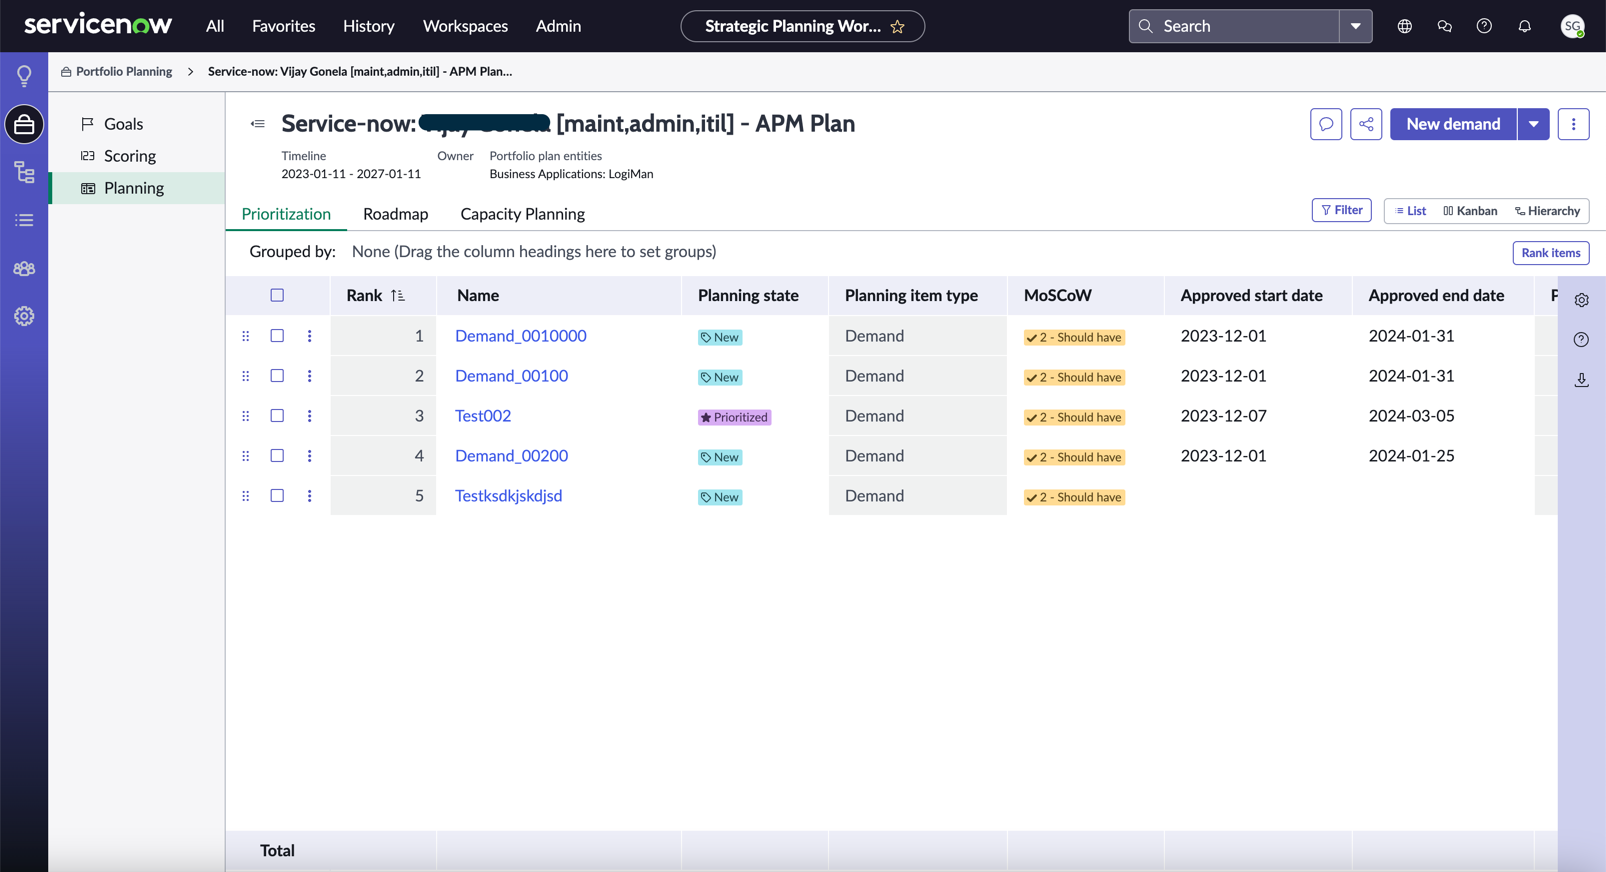Click the MoSCoW column header
1606x872 pixels.
(x=1058, y=295)
